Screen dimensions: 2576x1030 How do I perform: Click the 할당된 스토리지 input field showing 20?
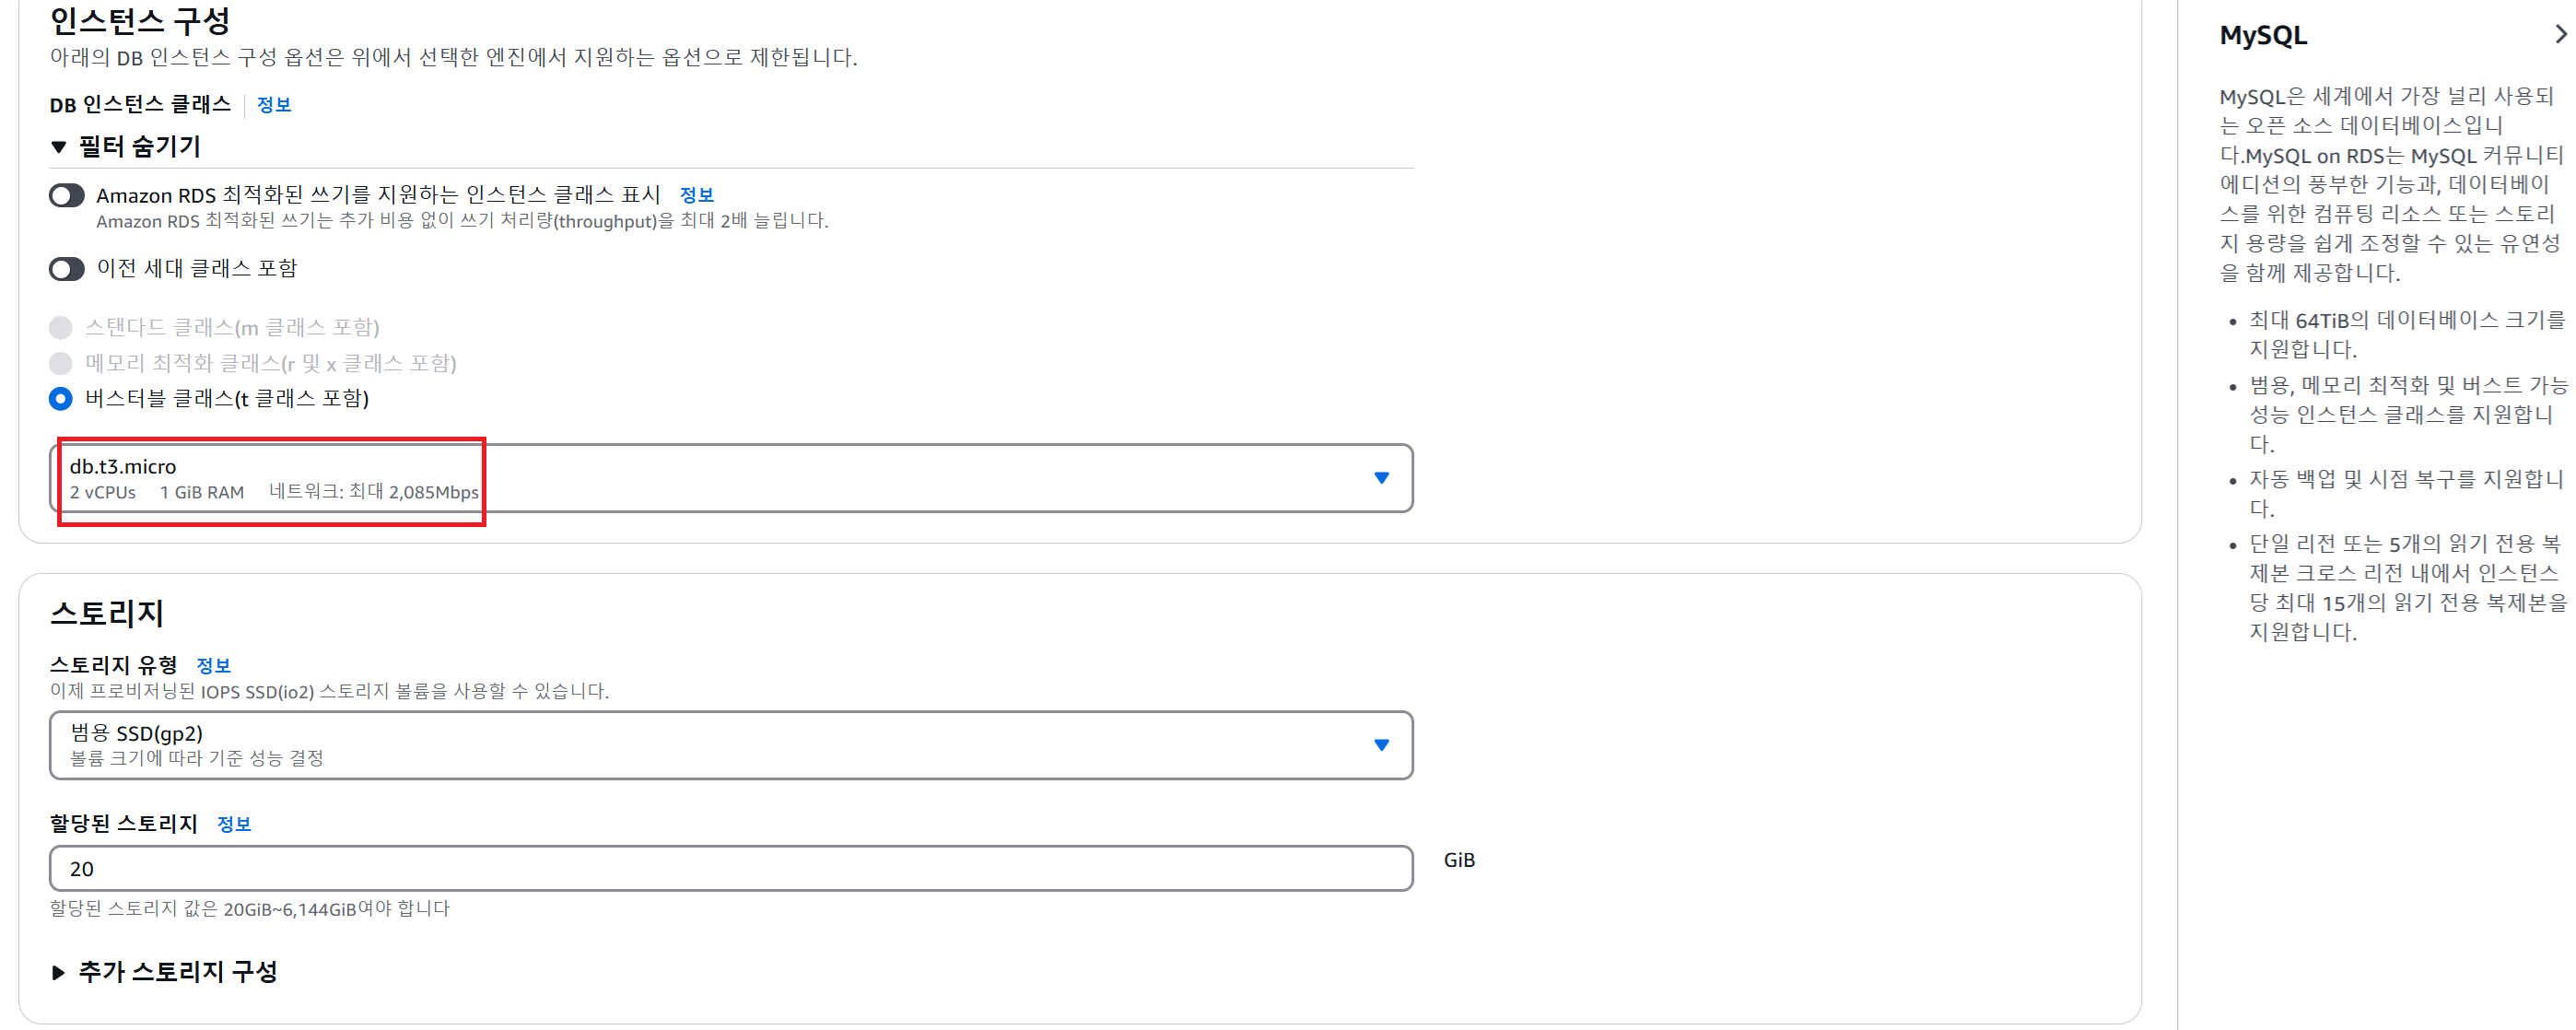(730, 869)
